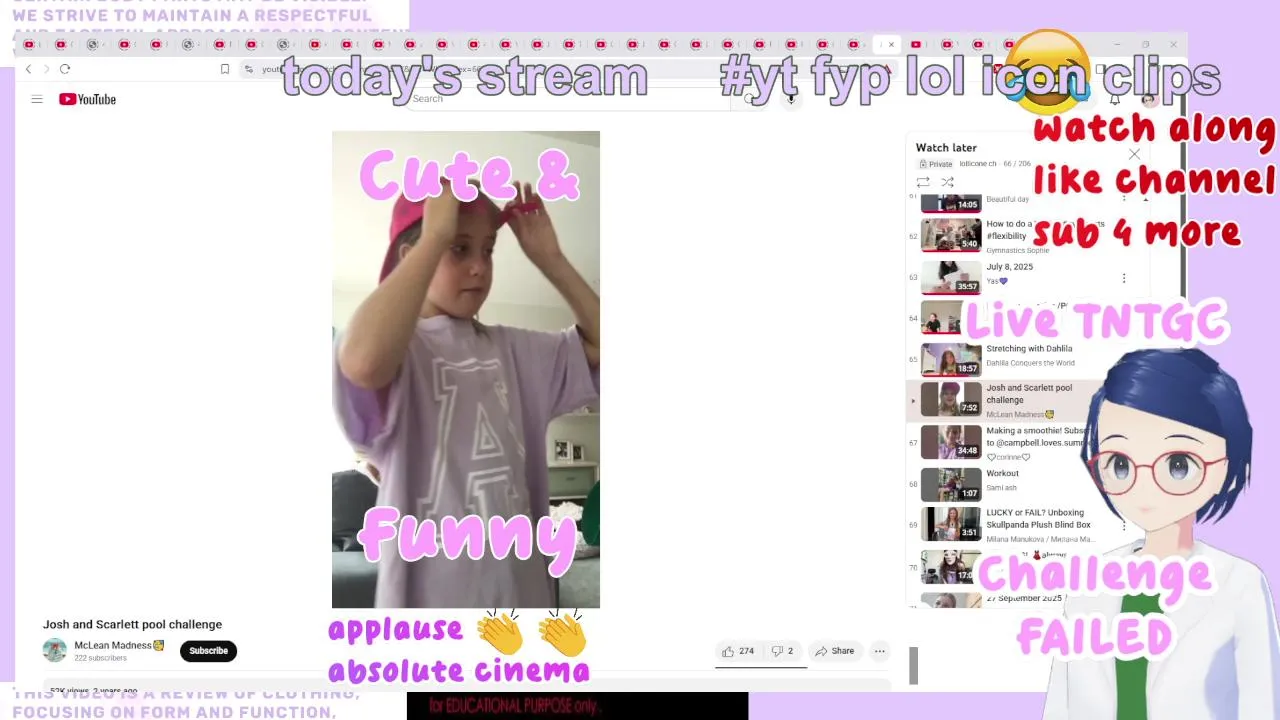Go back with the browser back arrow
Image resolution: width=1280 pixels, height=720 pixels.
(28, 69)
